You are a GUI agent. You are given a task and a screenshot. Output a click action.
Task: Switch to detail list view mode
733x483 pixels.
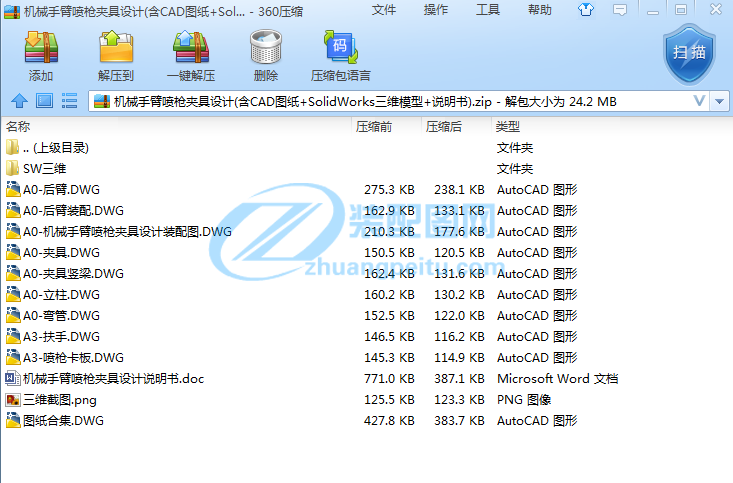(x=69, y=101)
